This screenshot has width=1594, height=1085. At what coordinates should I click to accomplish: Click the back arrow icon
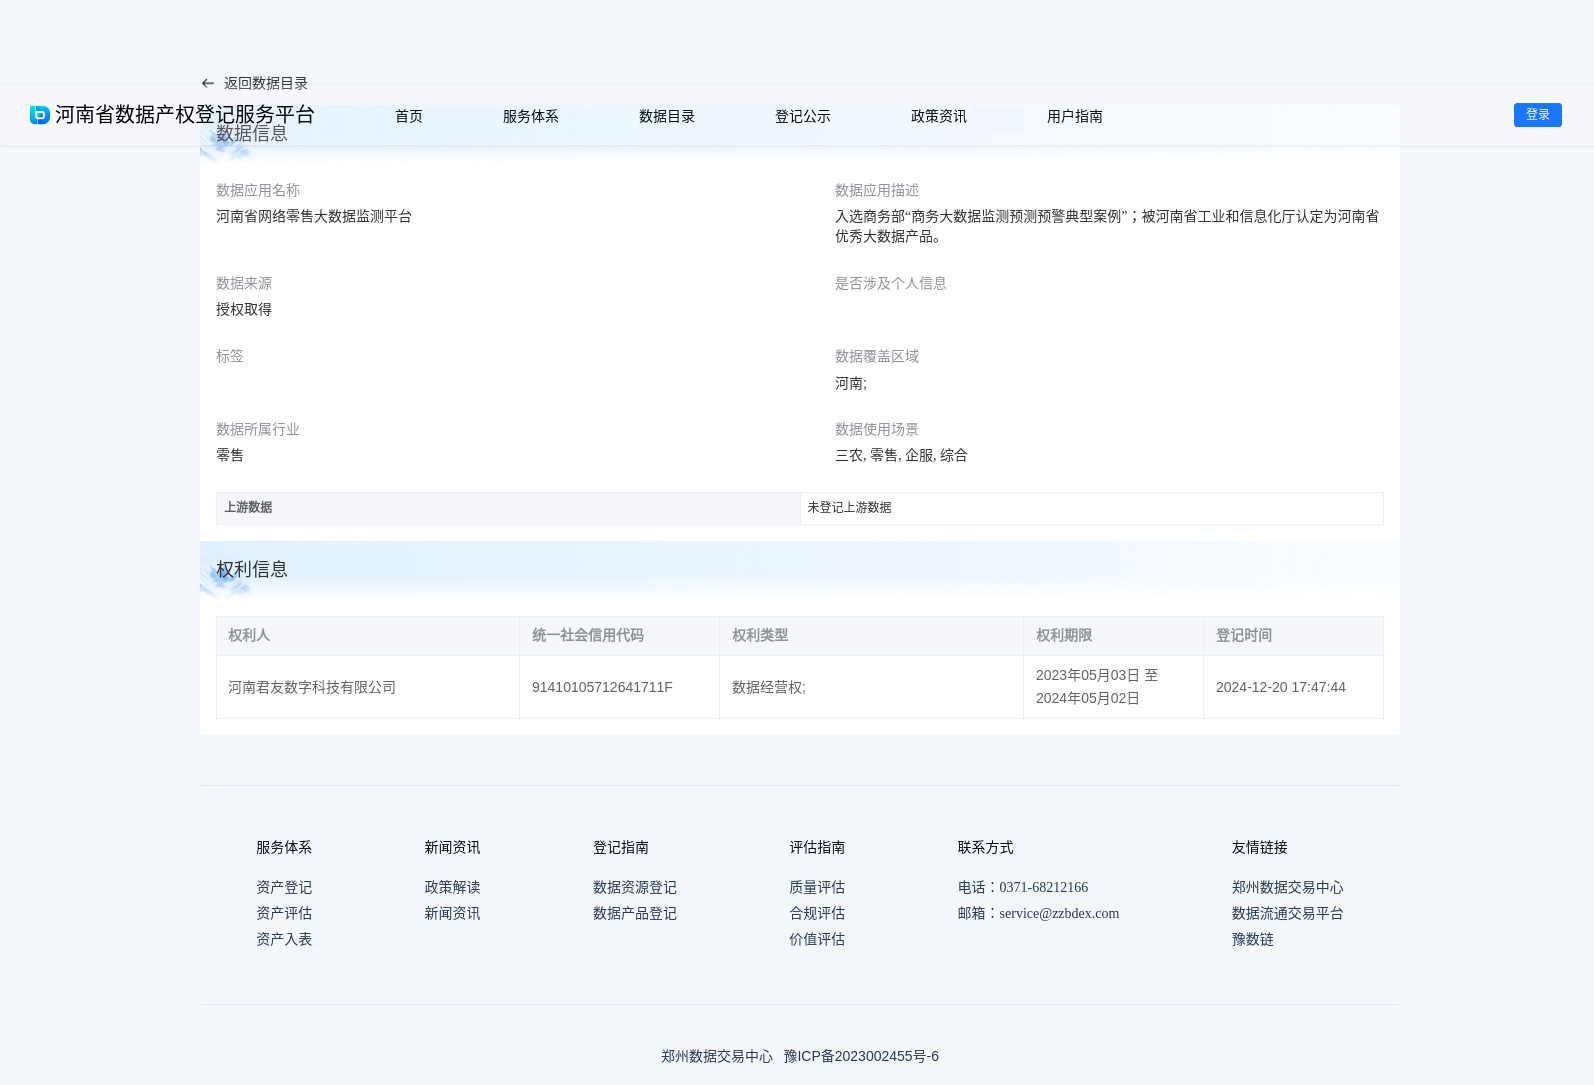[208, 84]
